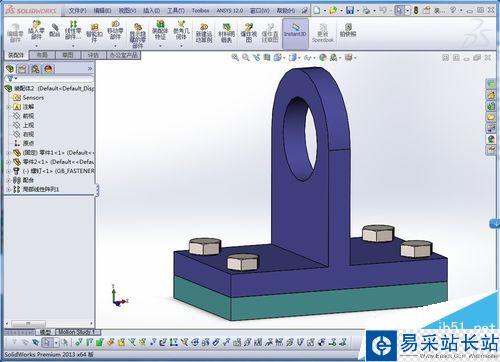Click the Mate (配合) tool in ribbon
Image resolution: width=500 pixels, height=362 pixels.
pos(54,30)
